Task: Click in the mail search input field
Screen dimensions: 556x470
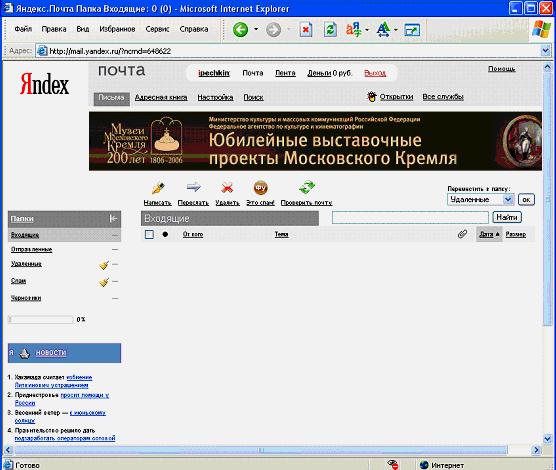Action: coord(410,217)
